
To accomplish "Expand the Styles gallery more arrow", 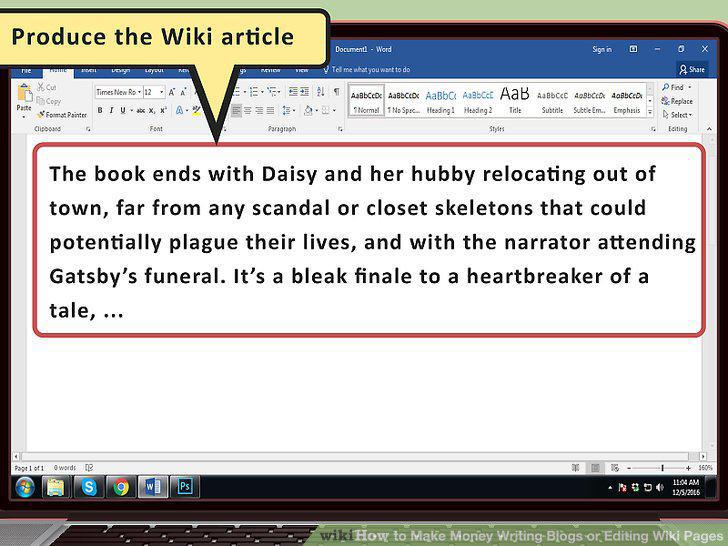I will pyautogui.click(x=650, y=112).
